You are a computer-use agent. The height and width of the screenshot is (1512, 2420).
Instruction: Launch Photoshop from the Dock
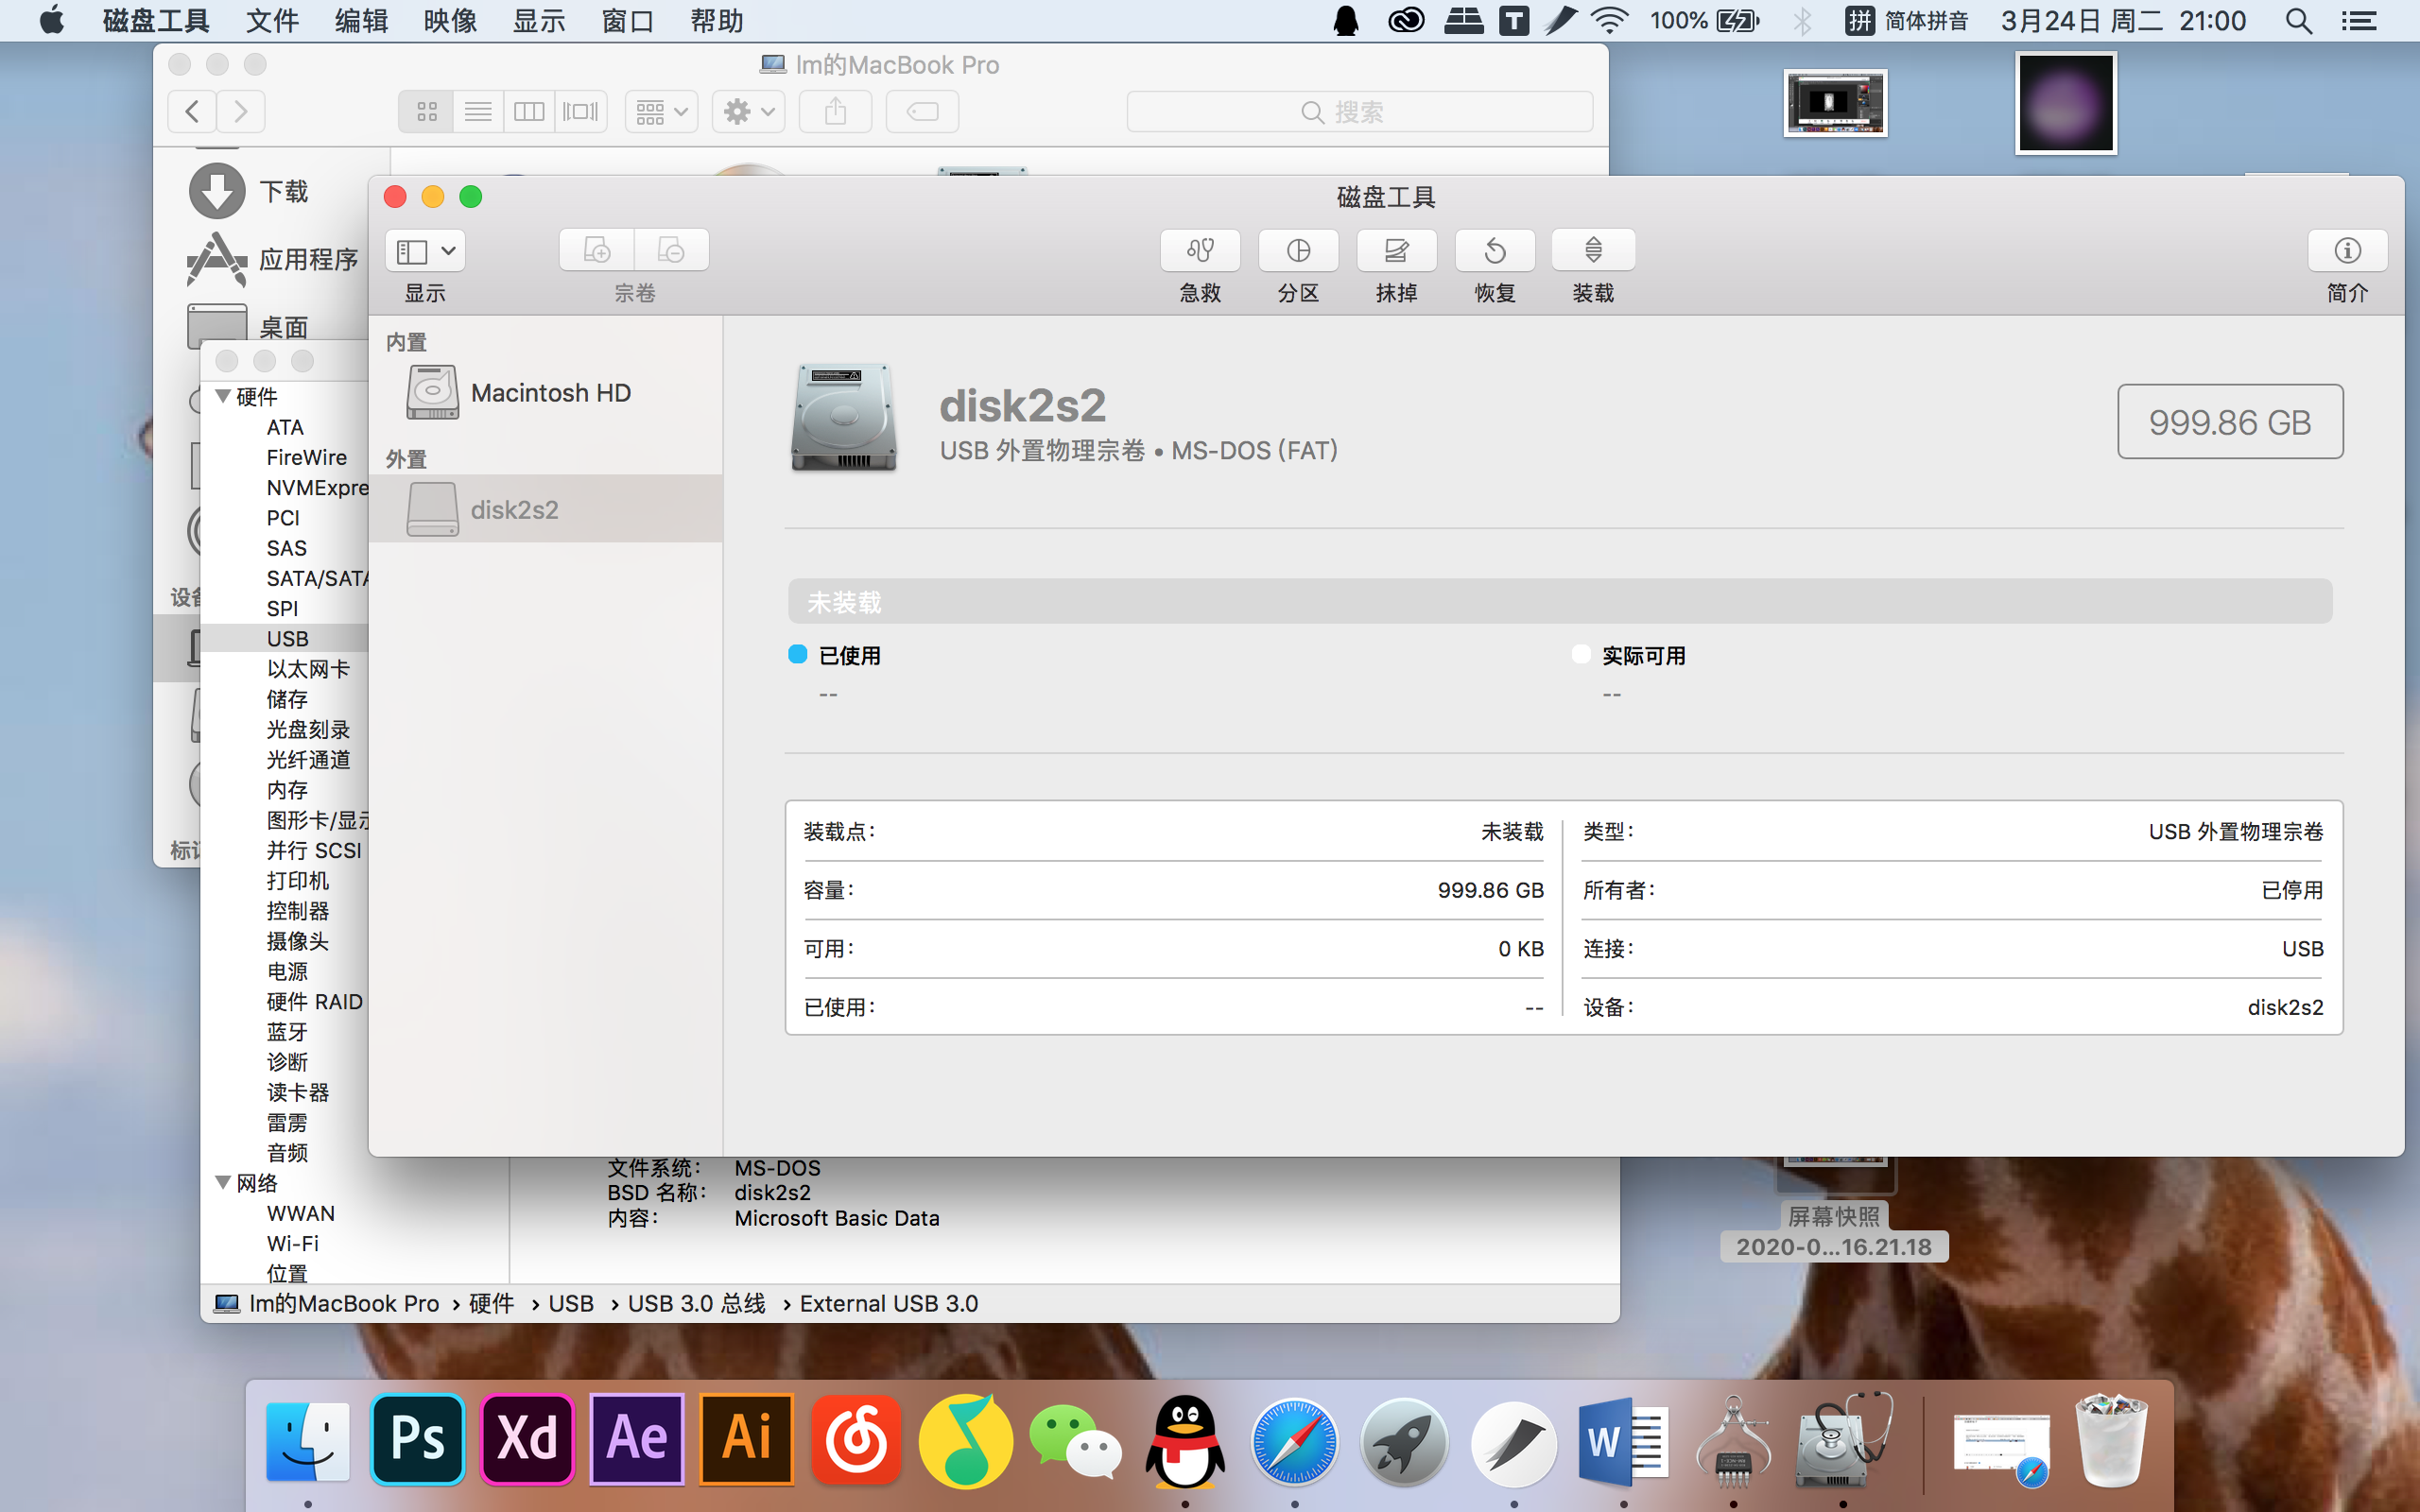click(x=418, y=1440)
